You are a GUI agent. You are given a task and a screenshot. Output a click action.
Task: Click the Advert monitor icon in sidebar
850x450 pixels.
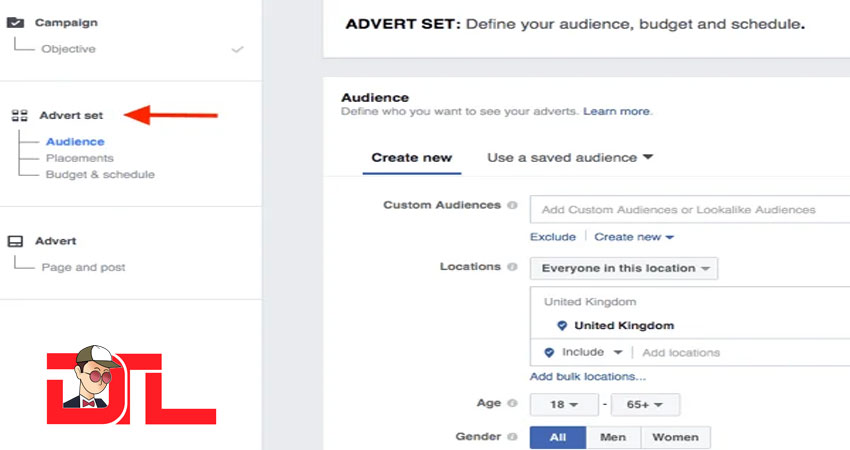pos(16,241)
